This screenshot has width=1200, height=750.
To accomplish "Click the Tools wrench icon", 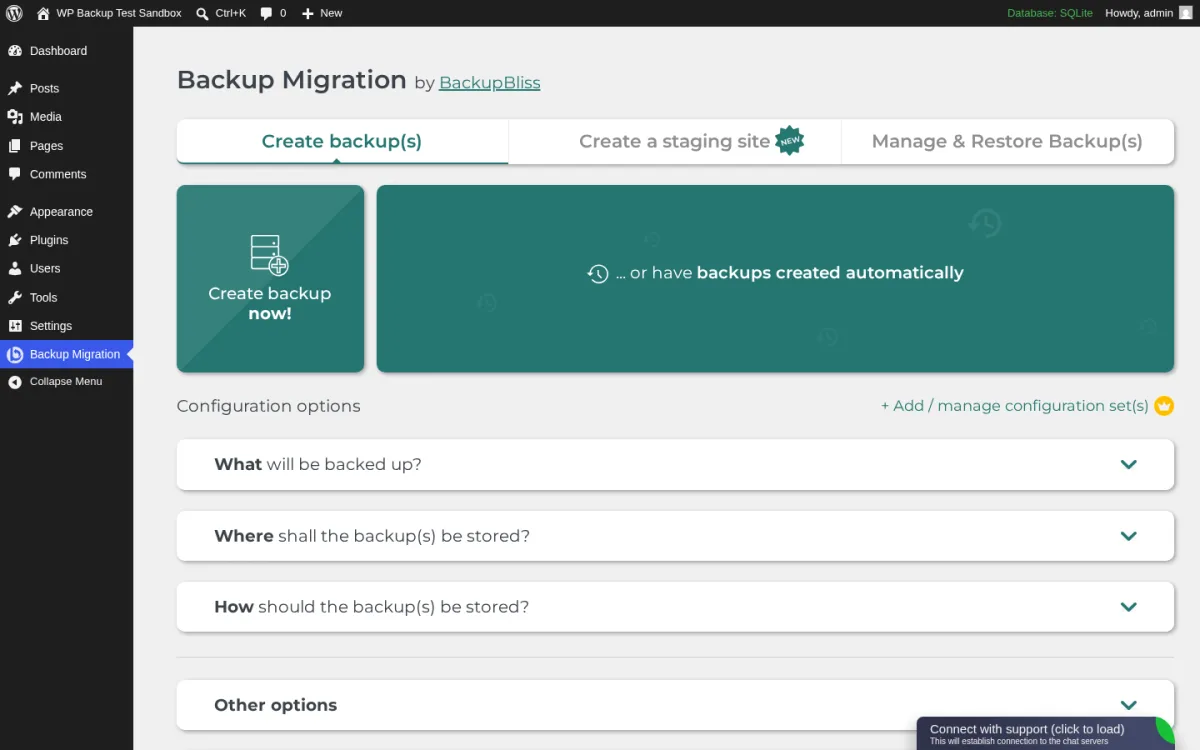I will pos(15,297).
